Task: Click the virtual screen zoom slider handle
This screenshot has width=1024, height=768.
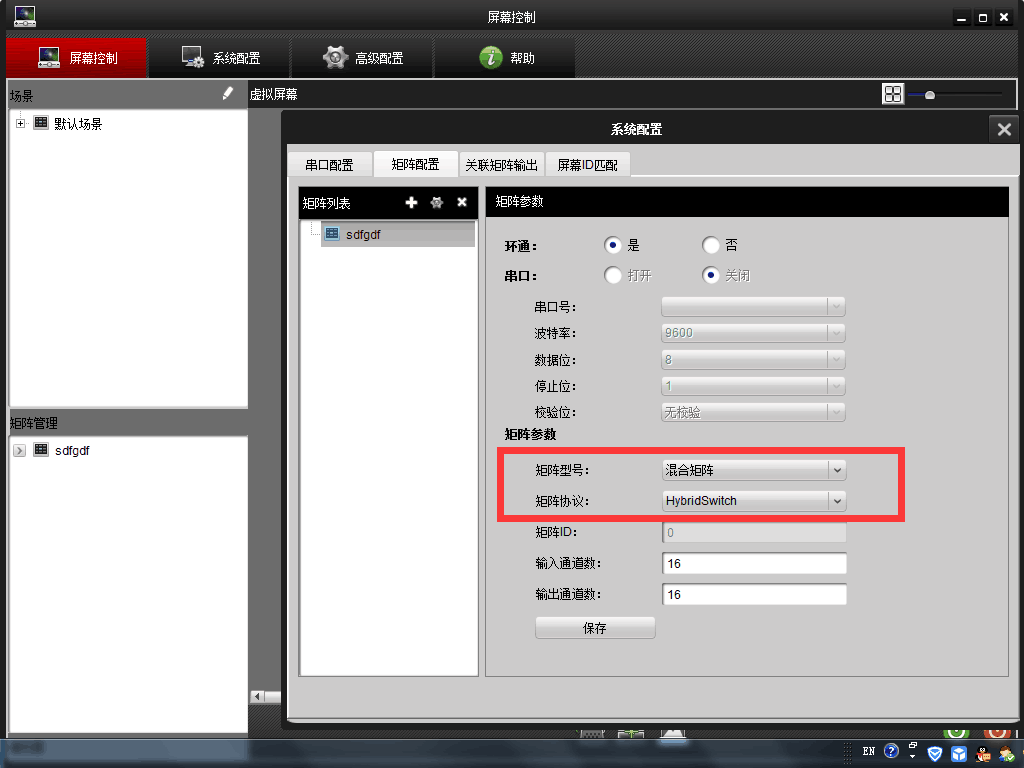Action: (930, 95)
